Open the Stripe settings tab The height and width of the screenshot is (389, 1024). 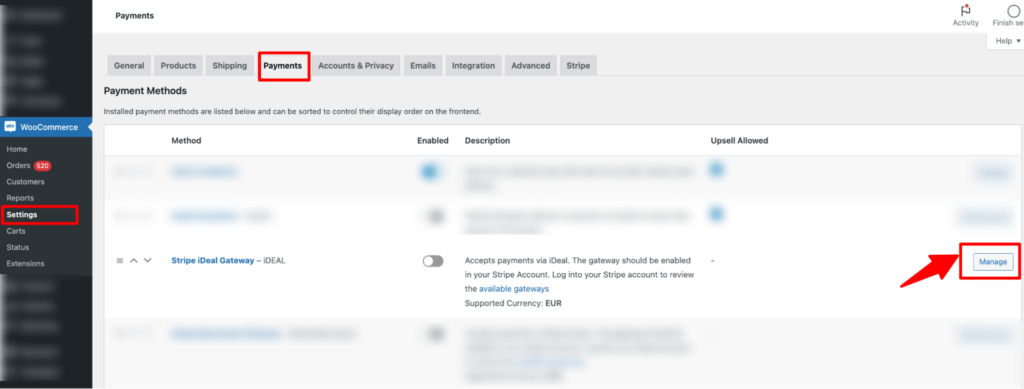pyautogui.click(x=578, y=66)
